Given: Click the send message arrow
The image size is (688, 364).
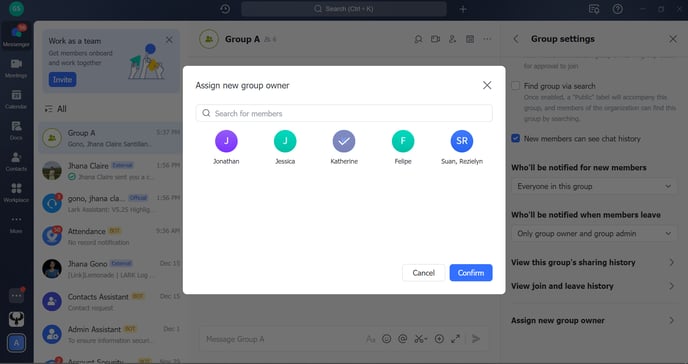Looking at the screenshot, I should 476,339.
